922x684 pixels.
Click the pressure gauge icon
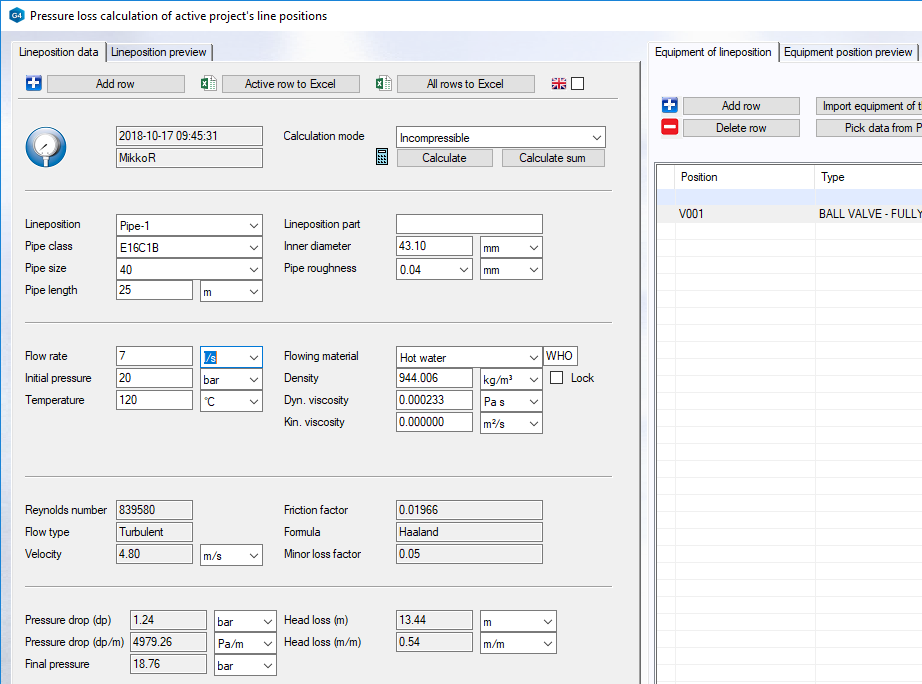[44, 146]
